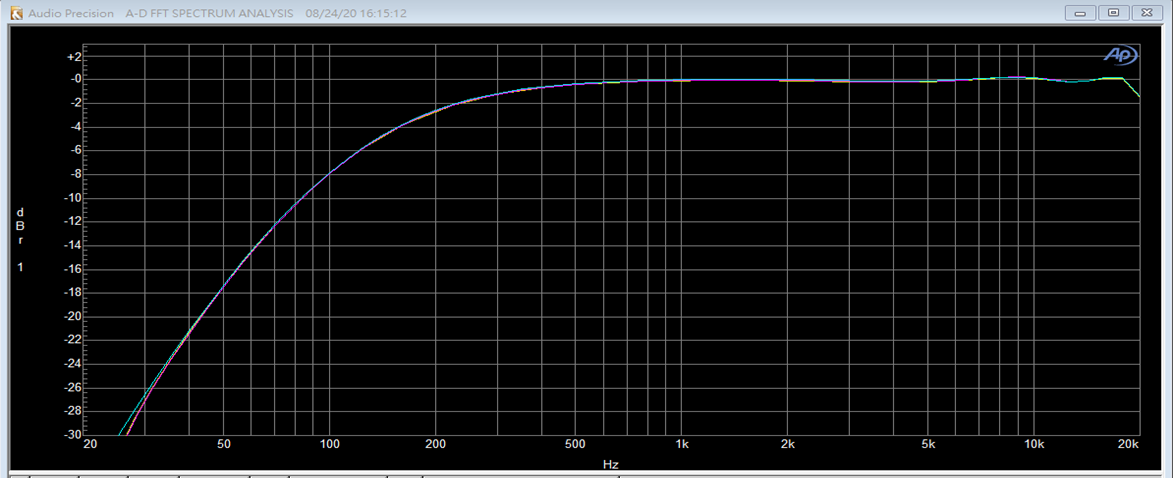Click the +2 level axis tick label

coord(73,56)
